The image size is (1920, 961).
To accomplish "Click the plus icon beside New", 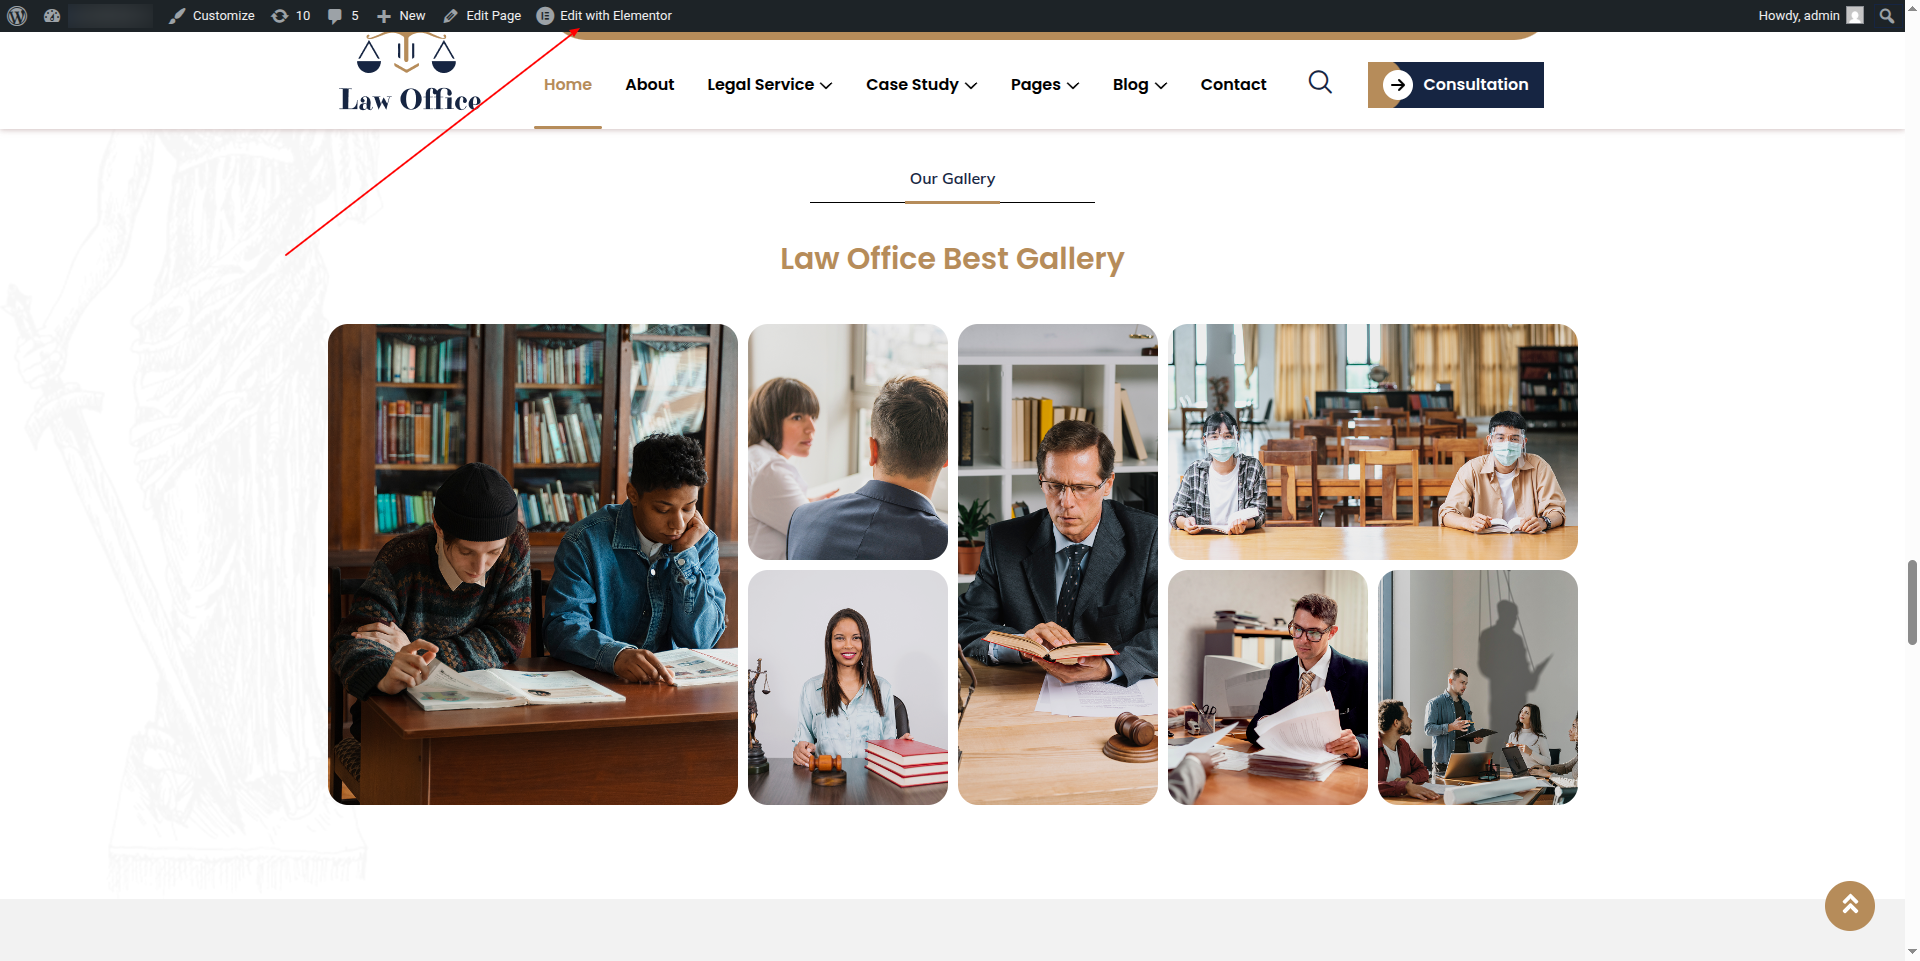I will (x=384, y=16).
